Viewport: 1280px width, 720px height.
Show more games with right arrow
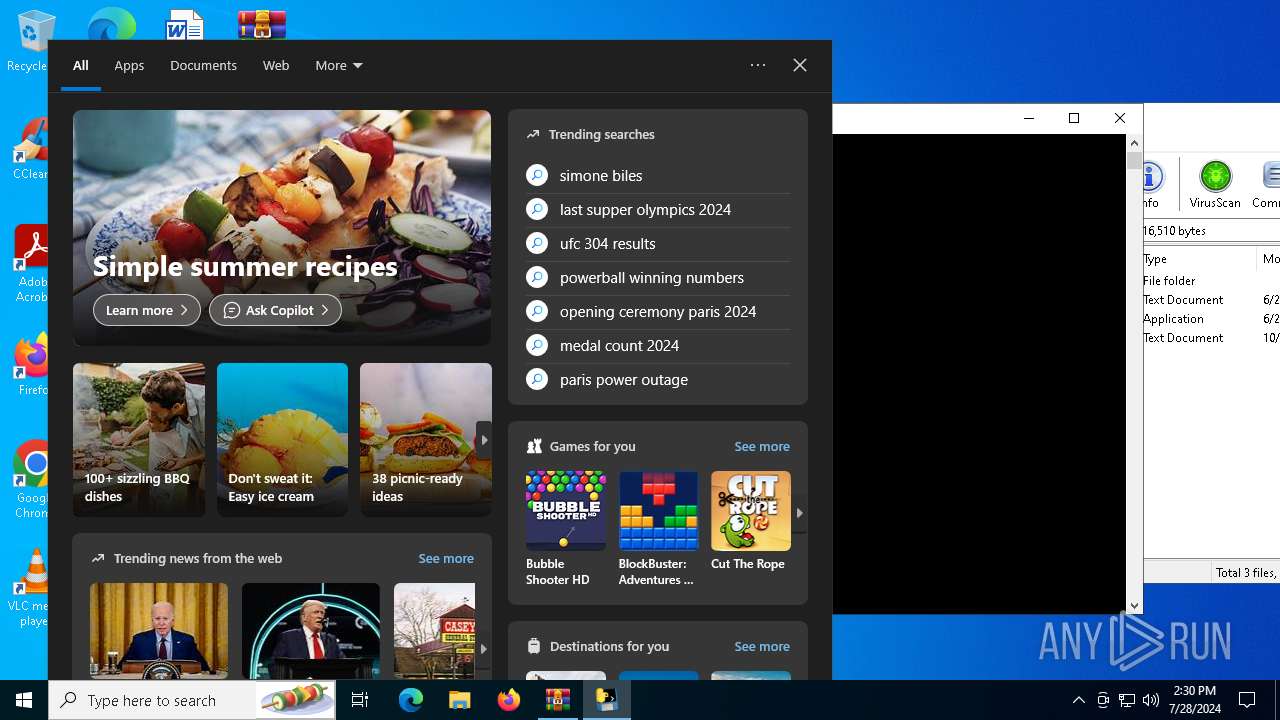point(799,513)
